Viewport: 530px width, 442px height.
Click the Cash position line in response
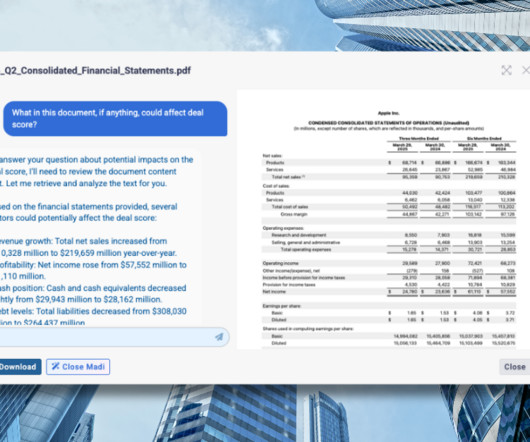click(93, 294)
